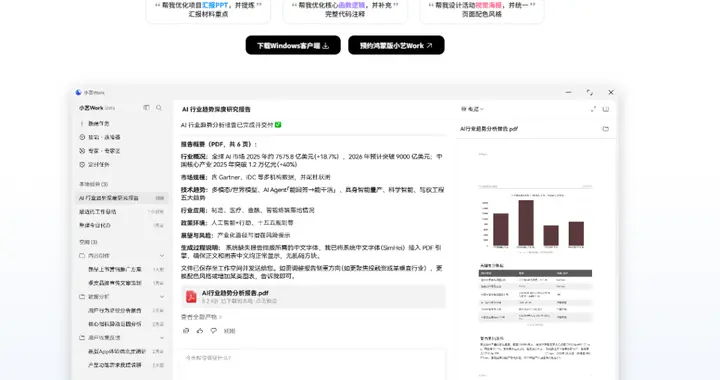The height and width of the screenshot is (380, 720).
Task: Click the thumbs-up icon below message
Action: pyautogui.click(x=200, y=330)
